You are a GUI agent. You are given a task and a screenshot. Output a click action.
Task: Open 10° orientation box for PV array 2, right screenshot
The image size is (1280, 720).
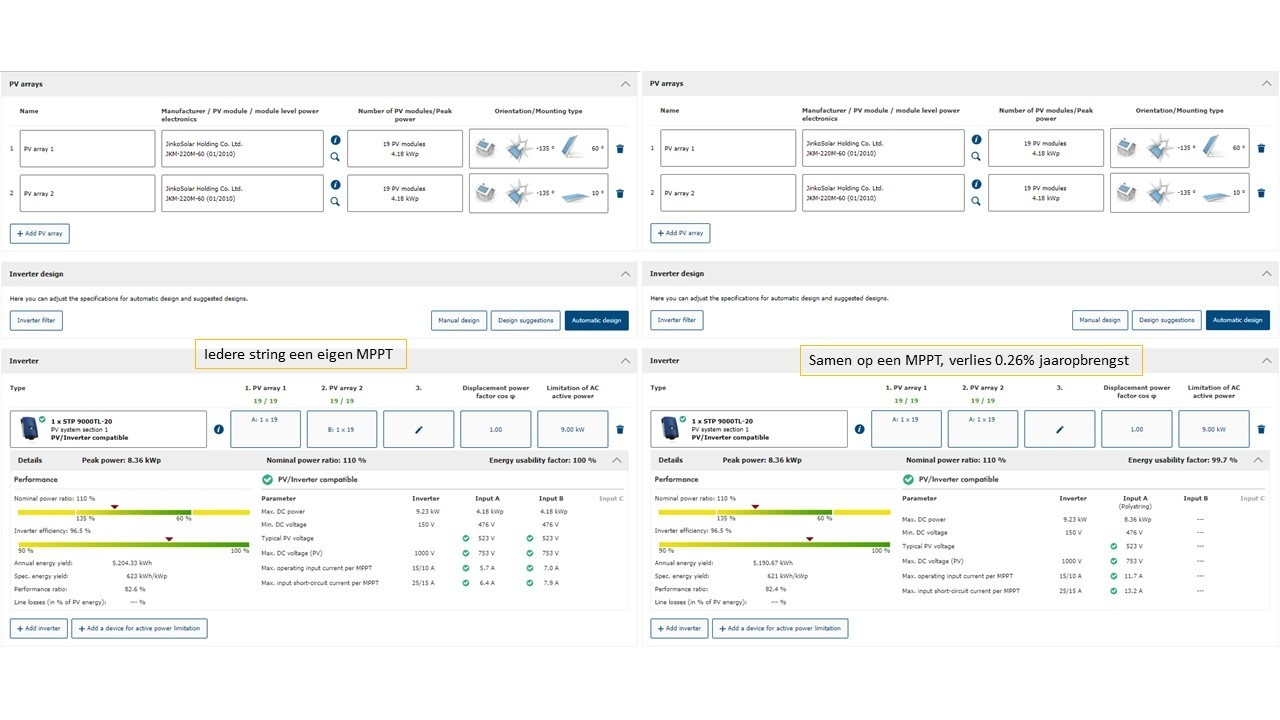[1180, 193]
